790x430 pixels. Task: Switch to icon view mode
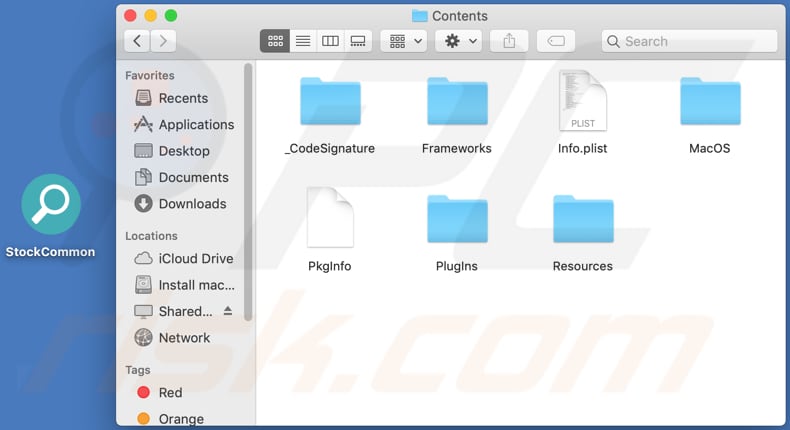(275, 41)
